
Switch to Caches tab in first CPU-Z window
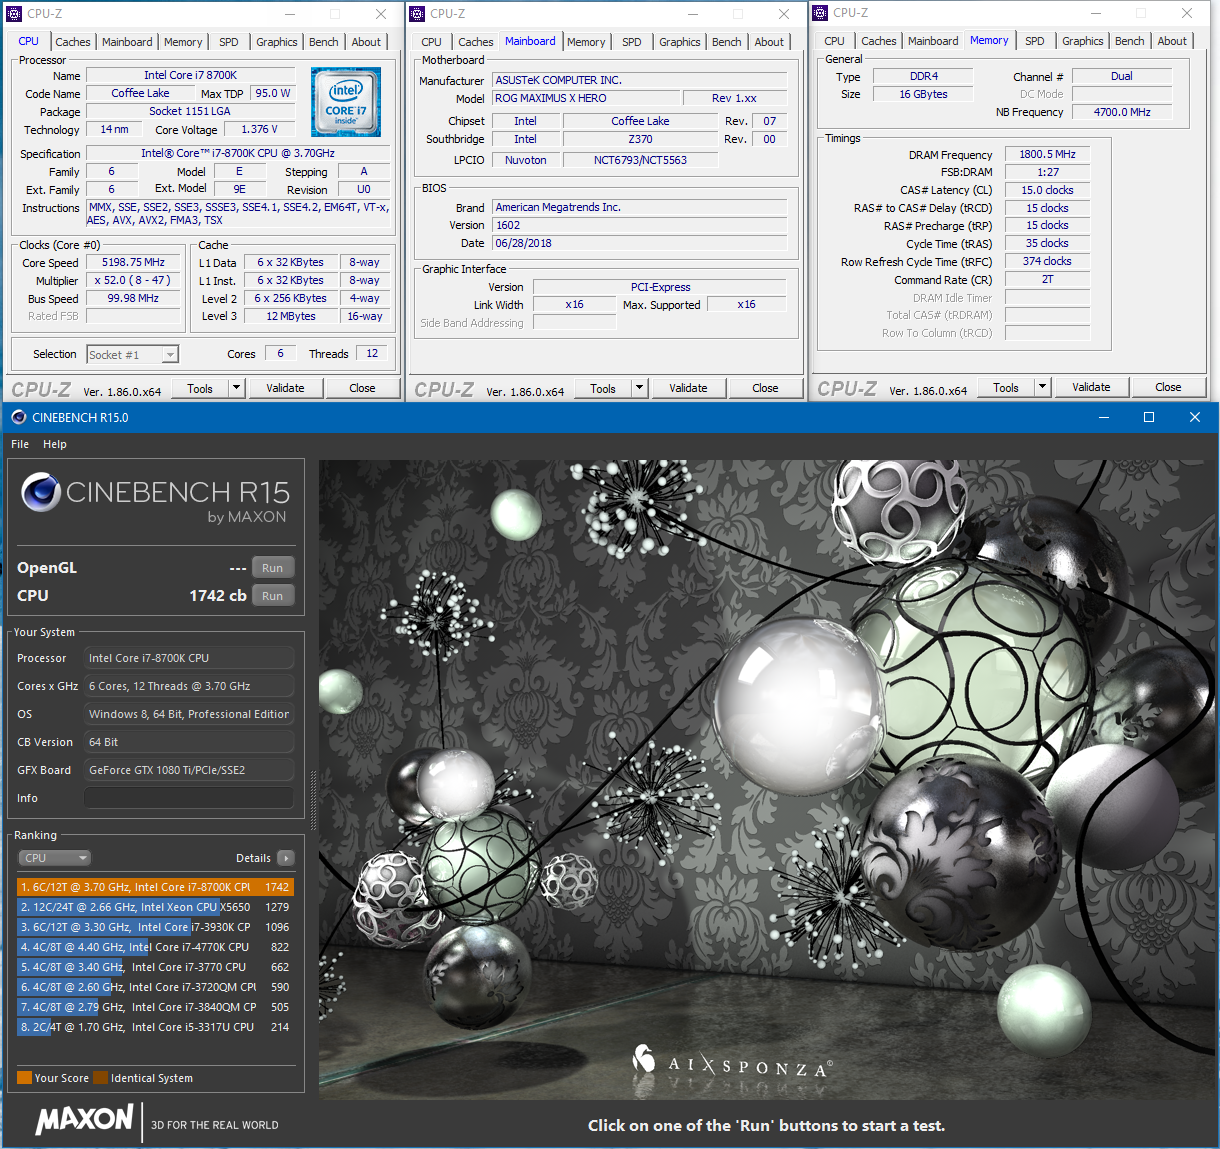(x=73, y=42)
